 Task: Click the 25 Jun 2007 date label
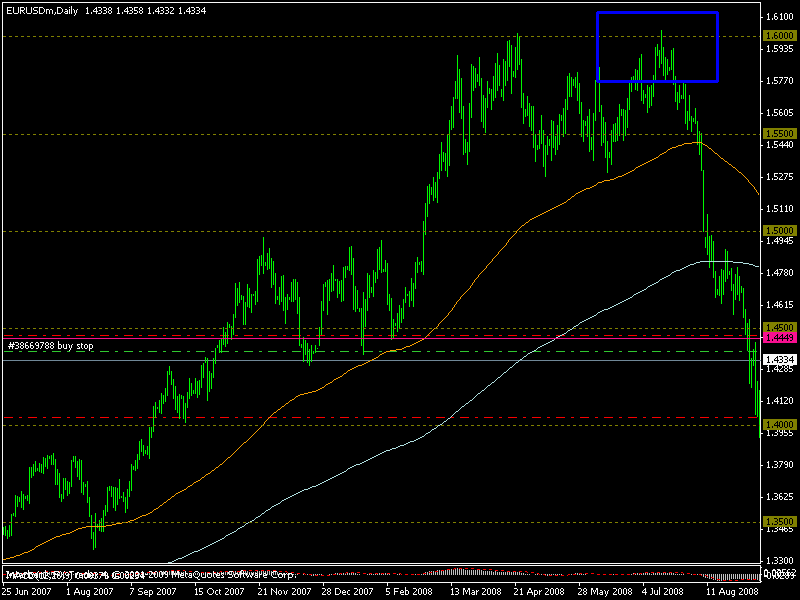click(x=27, y=591)
